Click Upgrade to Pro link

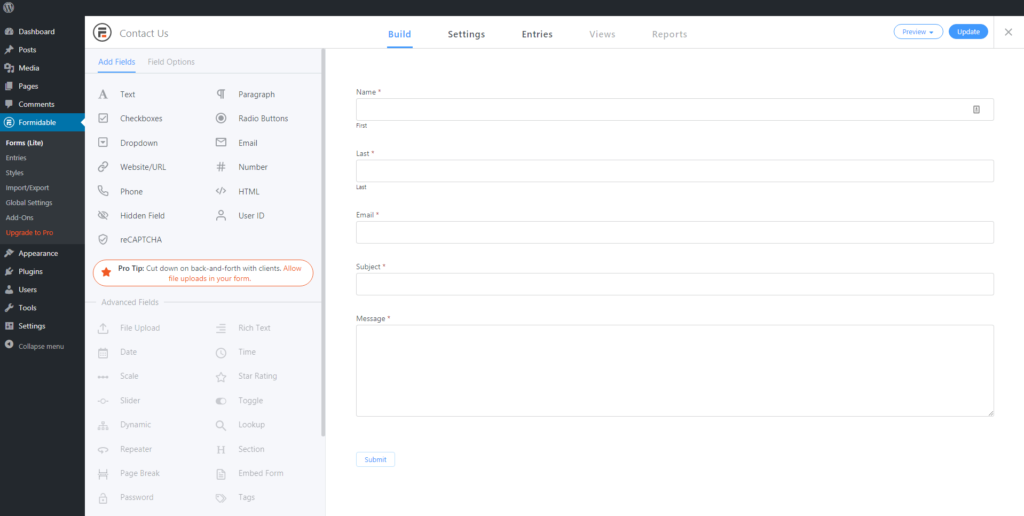click(x=29, y=233)
